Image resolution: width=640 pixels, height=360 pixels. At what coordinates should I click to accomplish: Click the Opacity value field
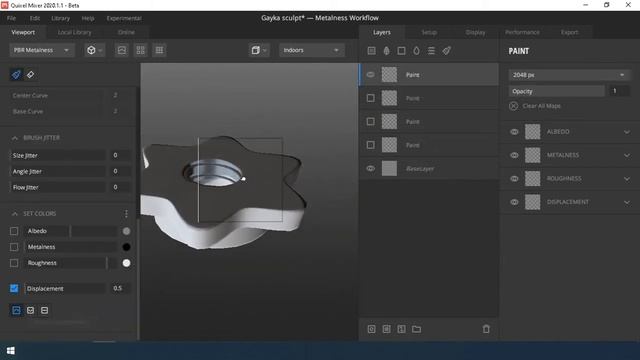coord(619,91)
